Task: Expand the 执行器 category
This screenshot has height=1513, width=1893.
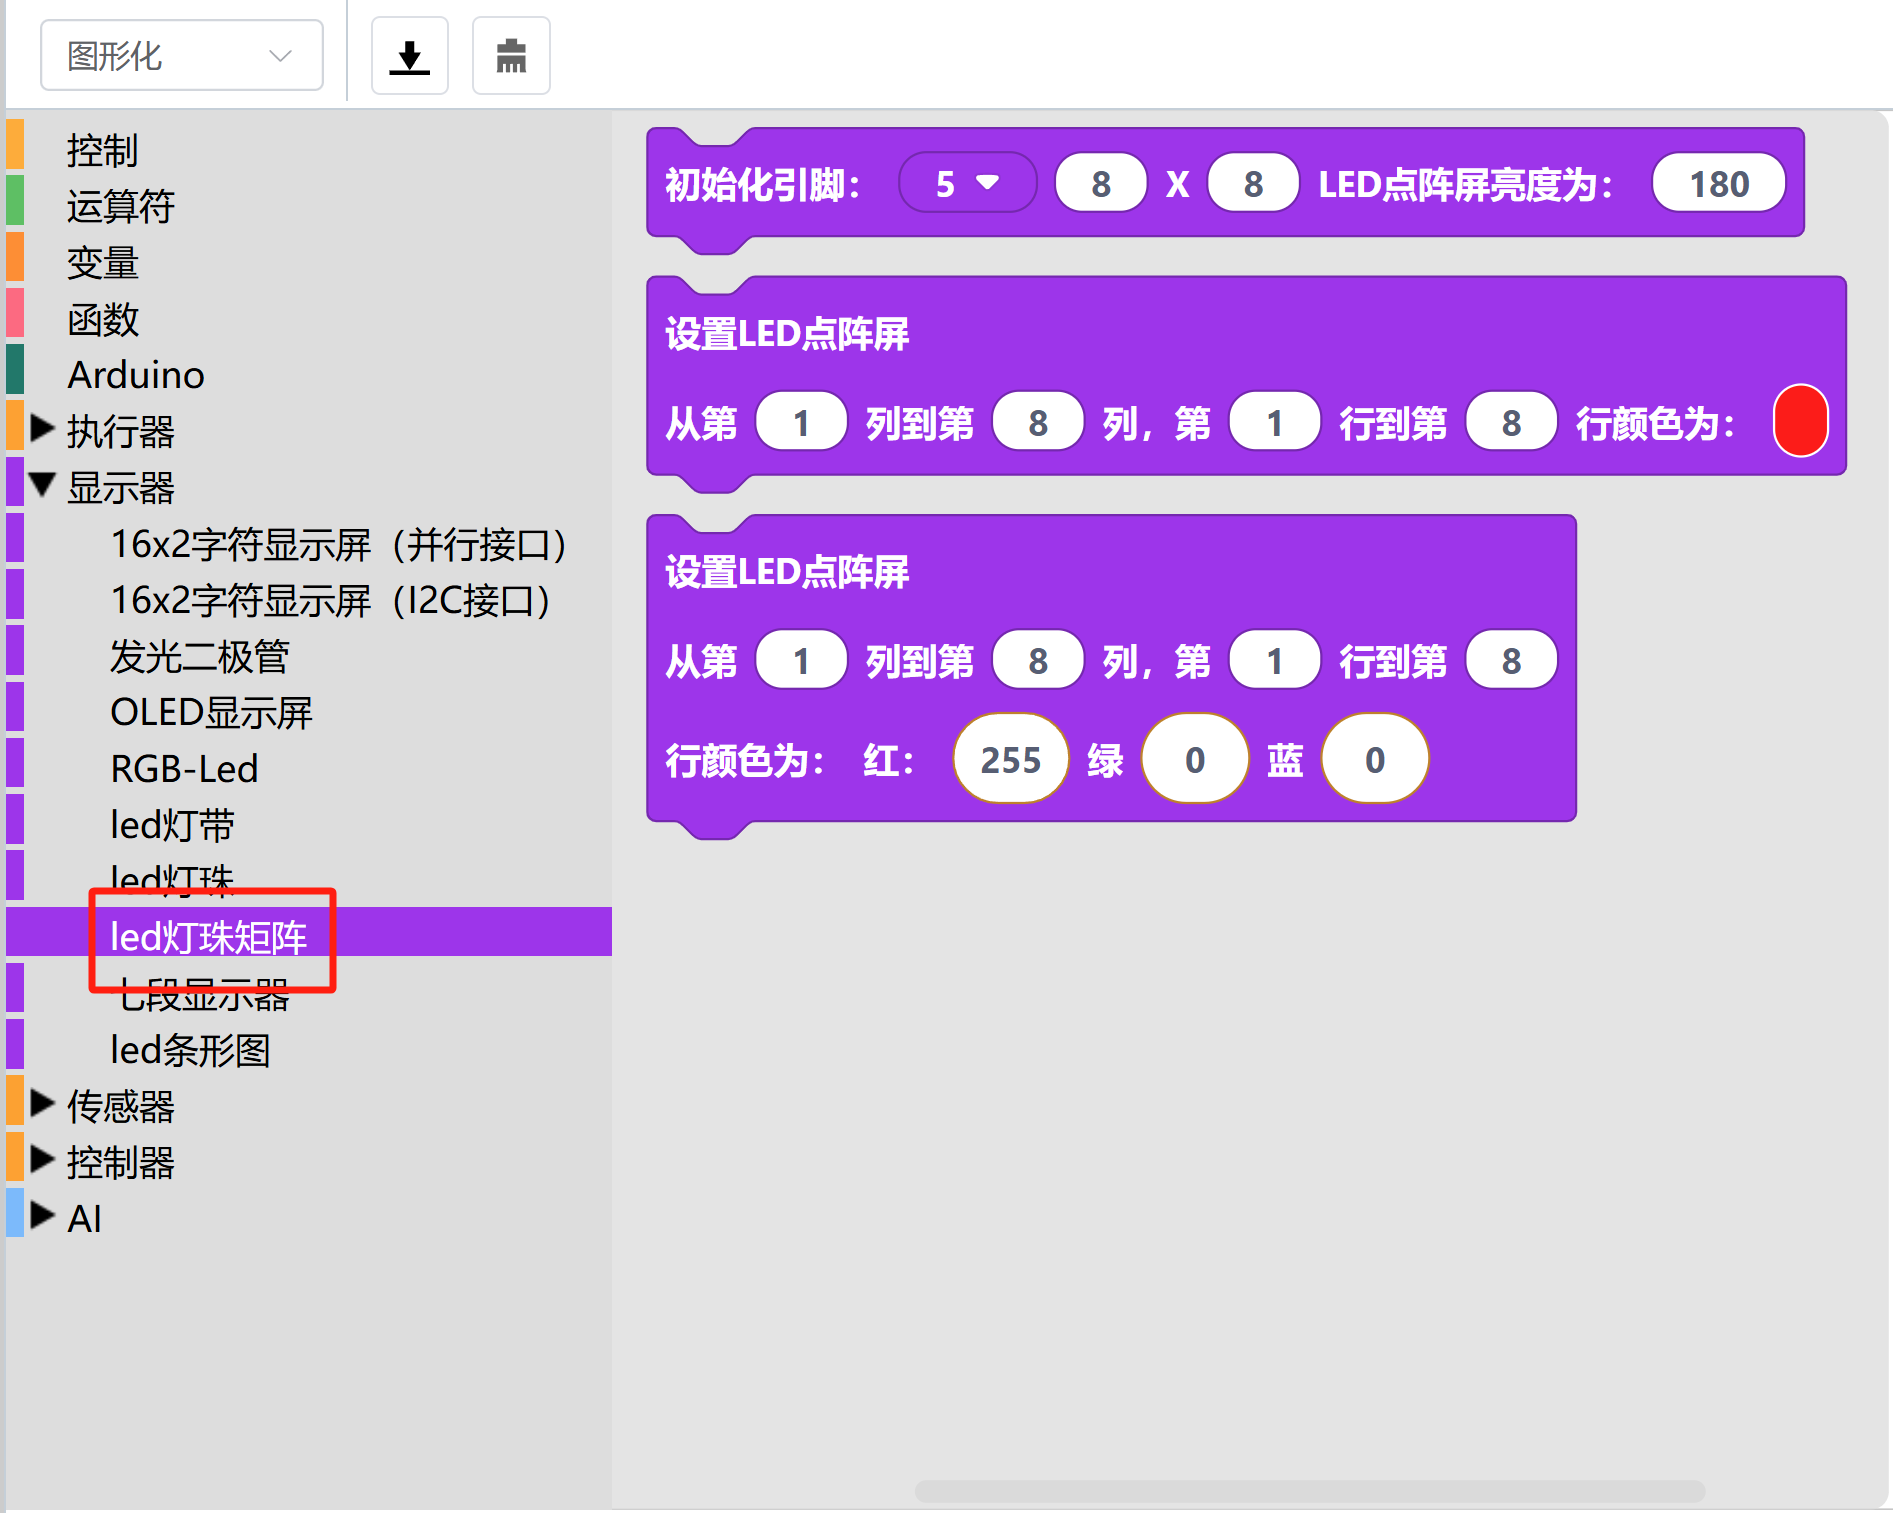Action: 42,430
